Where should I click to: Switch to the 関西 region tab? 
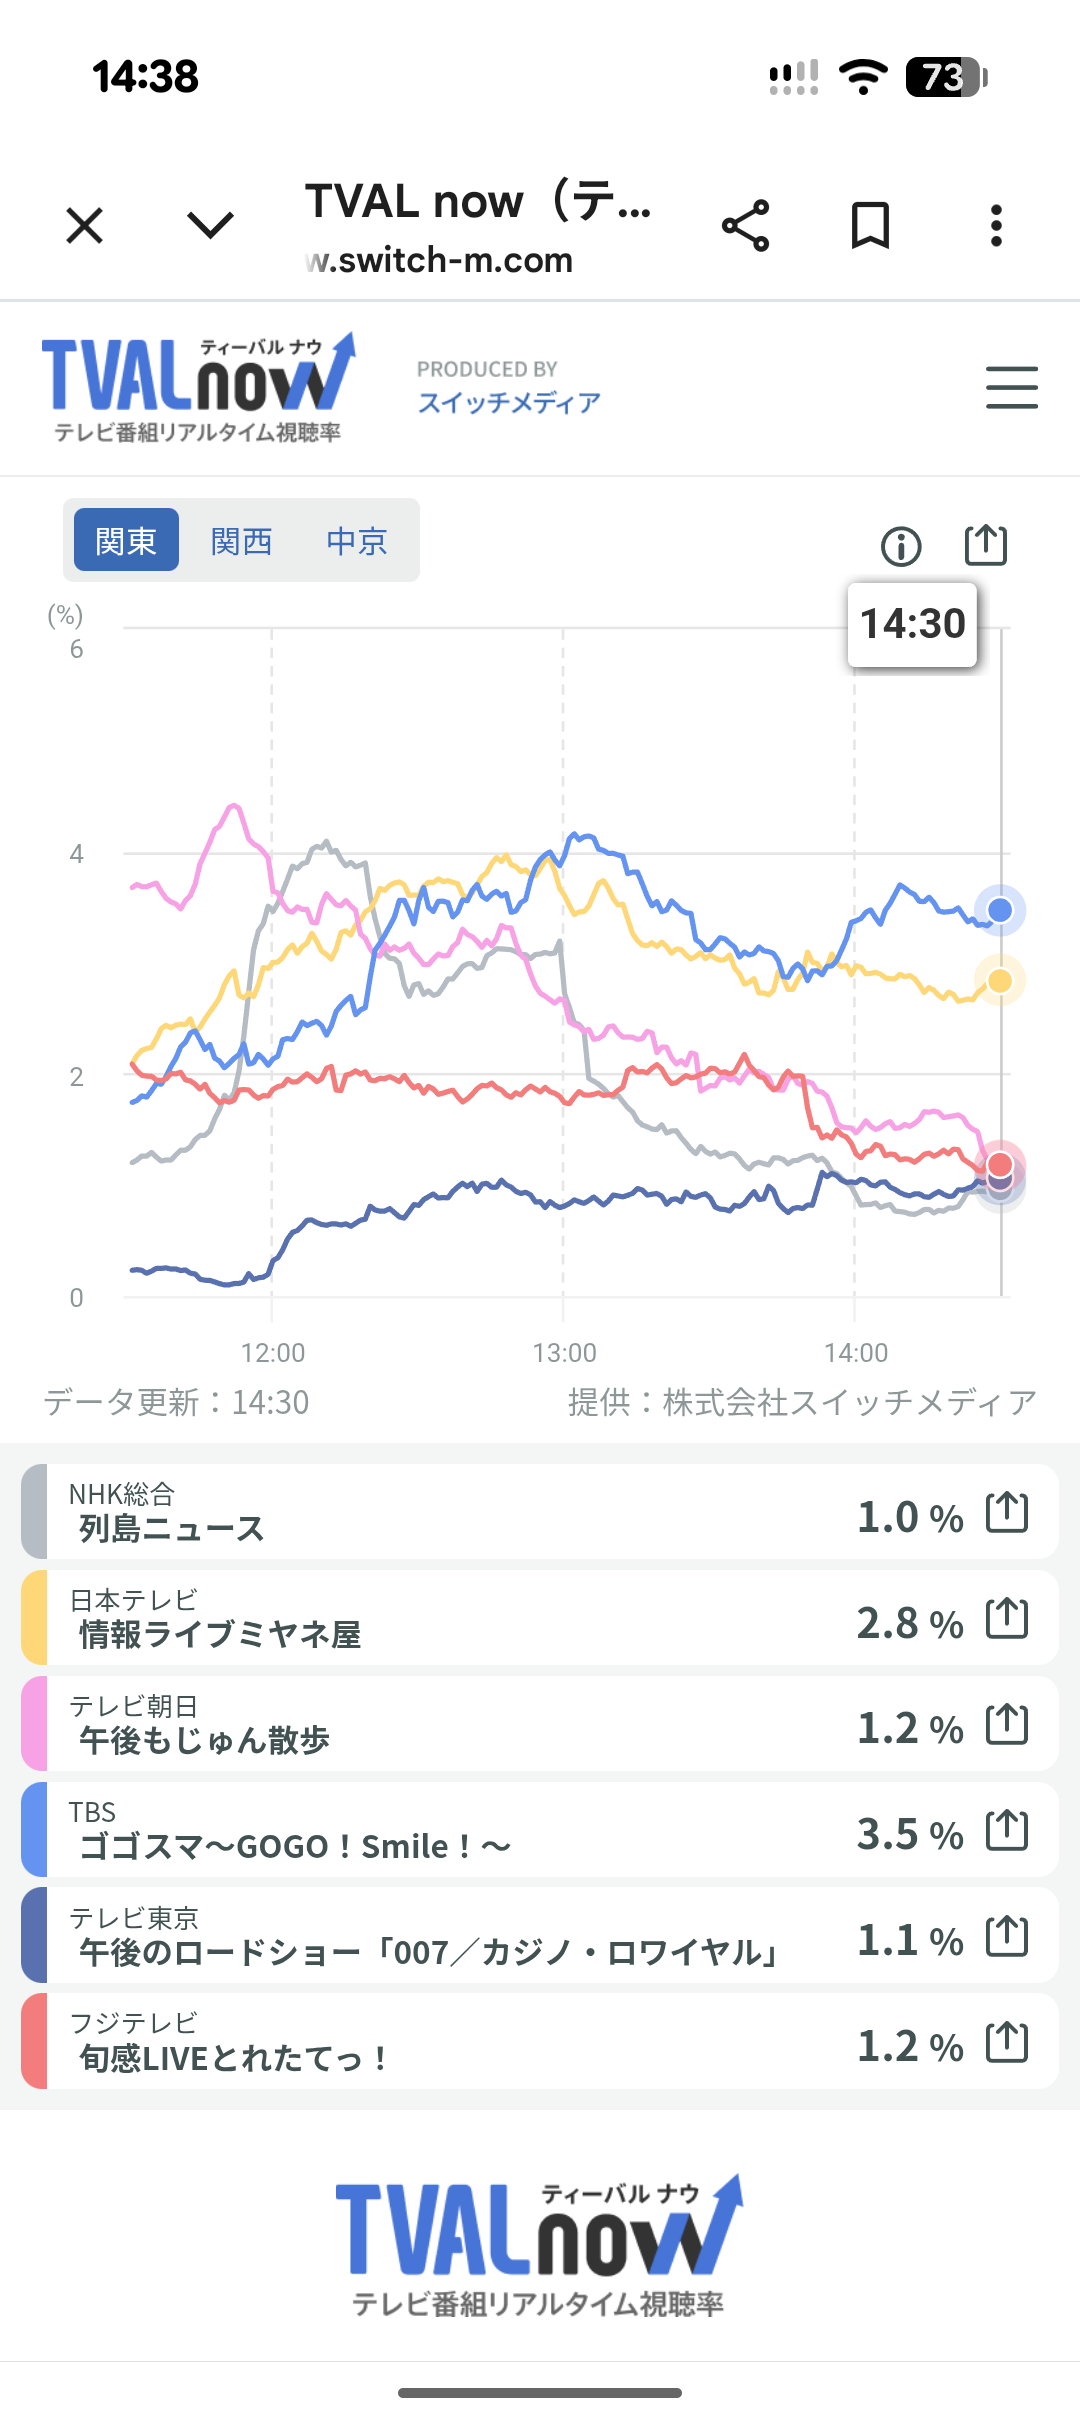241,540
